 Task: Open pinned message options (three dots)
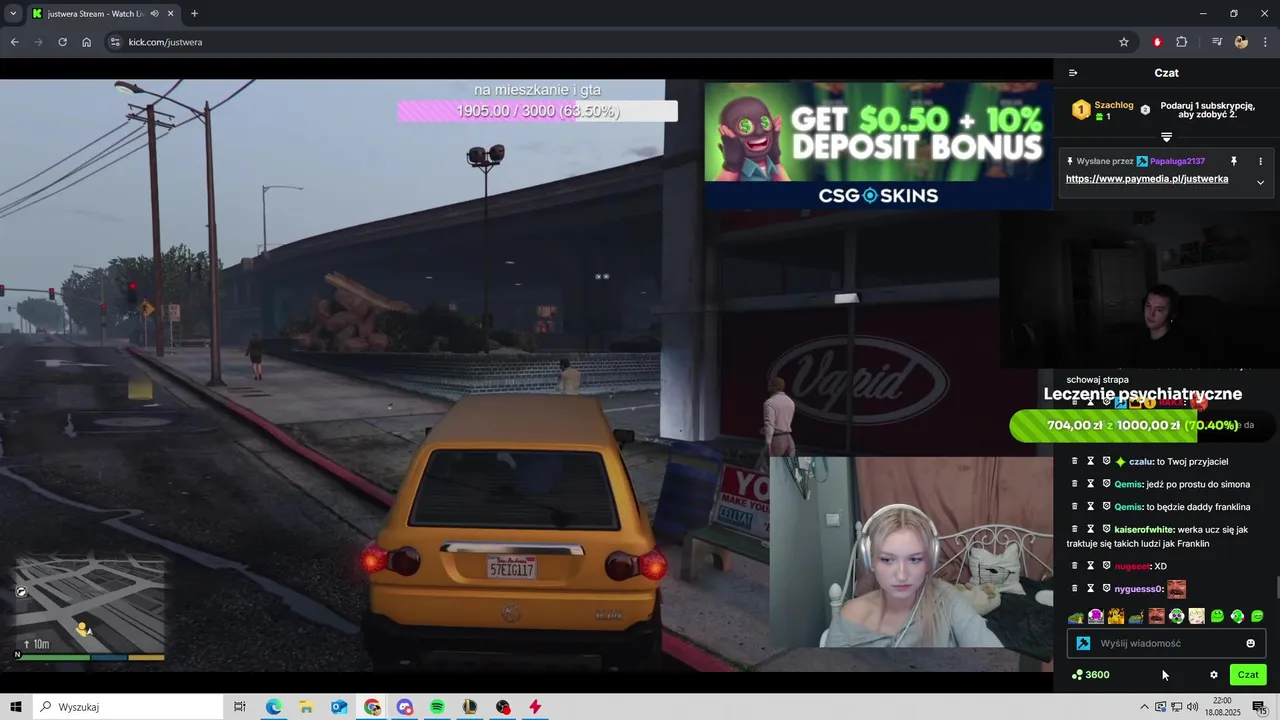tap(1260, 161)
